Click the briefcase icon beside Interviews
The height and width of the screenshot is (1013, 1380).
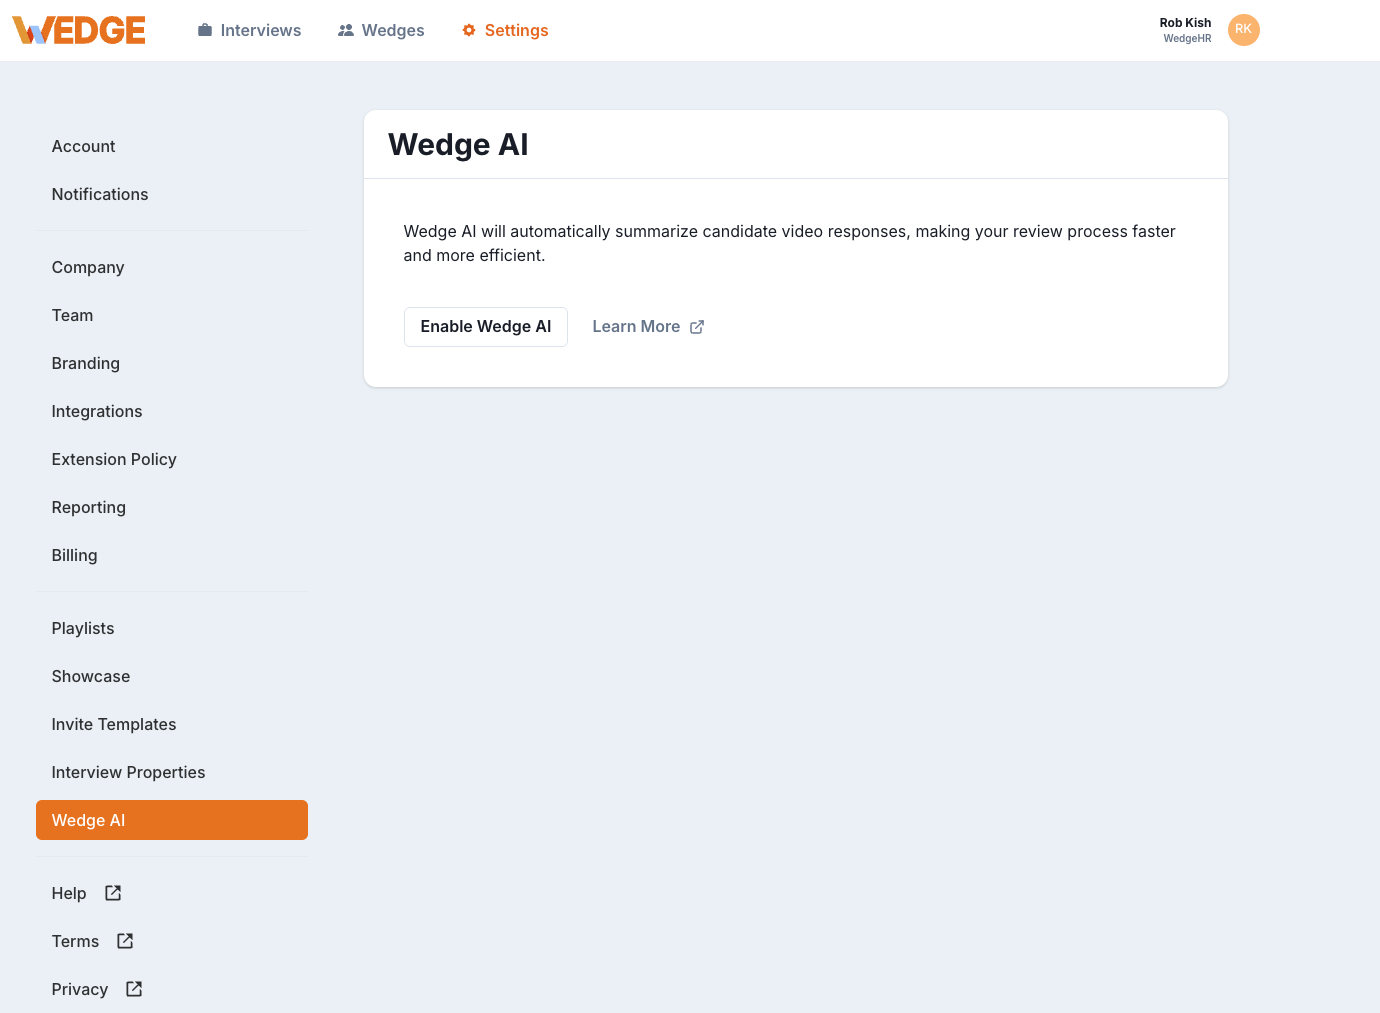[205, 30]
